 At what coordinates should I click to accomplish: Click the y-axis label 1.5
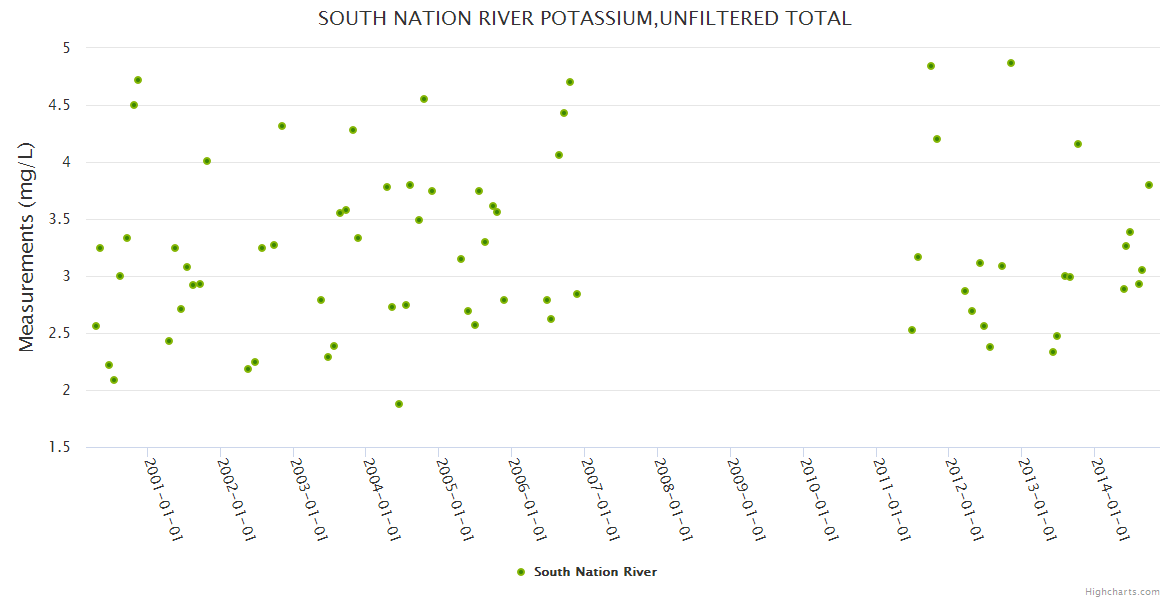[61, 447]
